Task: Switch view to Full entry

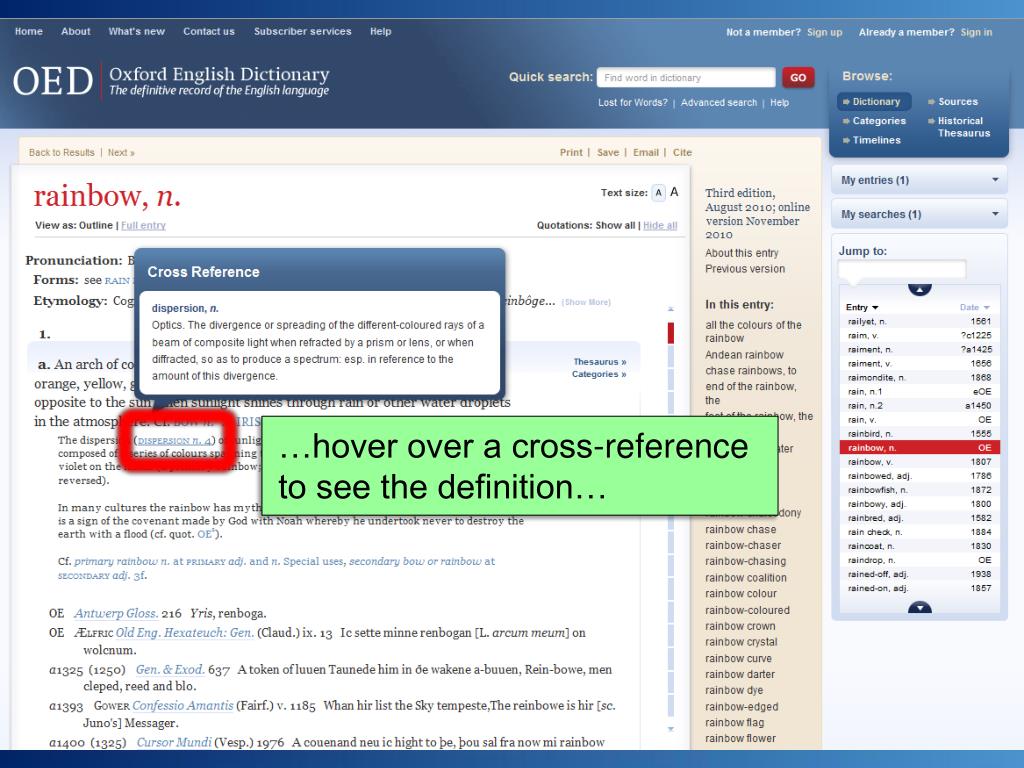Action: (143, 225)
